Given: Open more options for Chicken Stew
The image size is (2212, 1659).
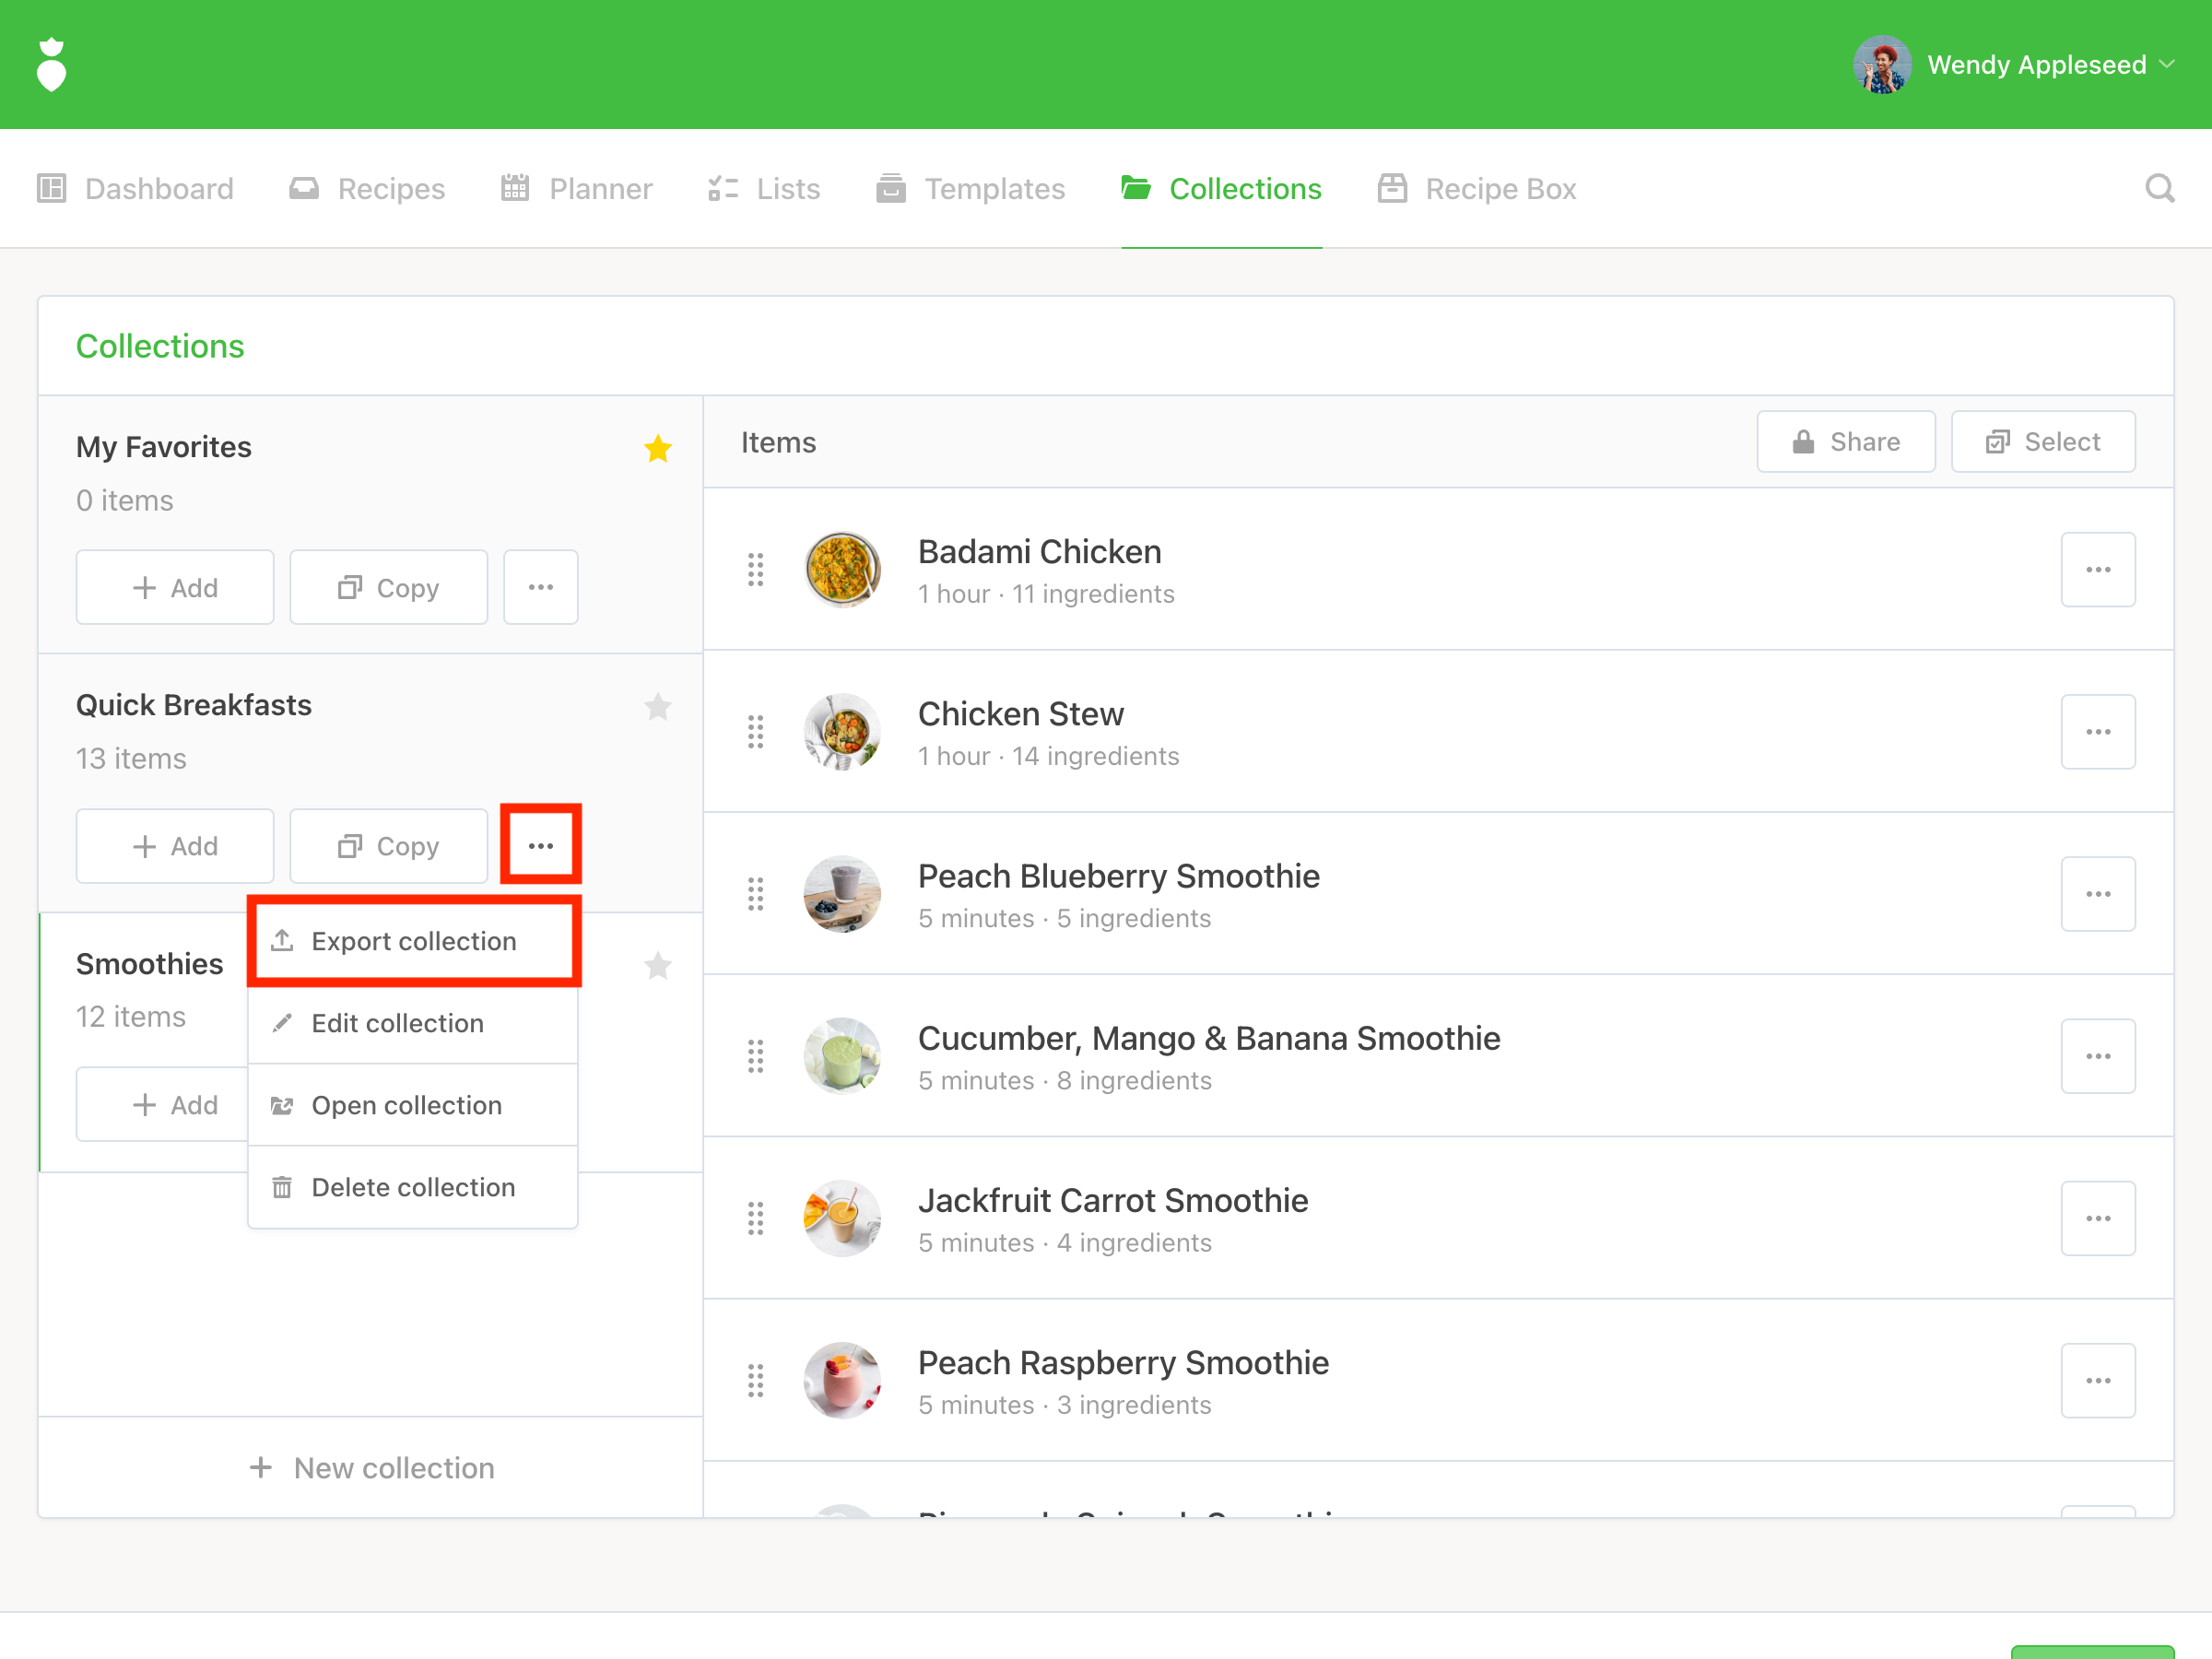Looking at the screenshot, I should [2097, 732].
